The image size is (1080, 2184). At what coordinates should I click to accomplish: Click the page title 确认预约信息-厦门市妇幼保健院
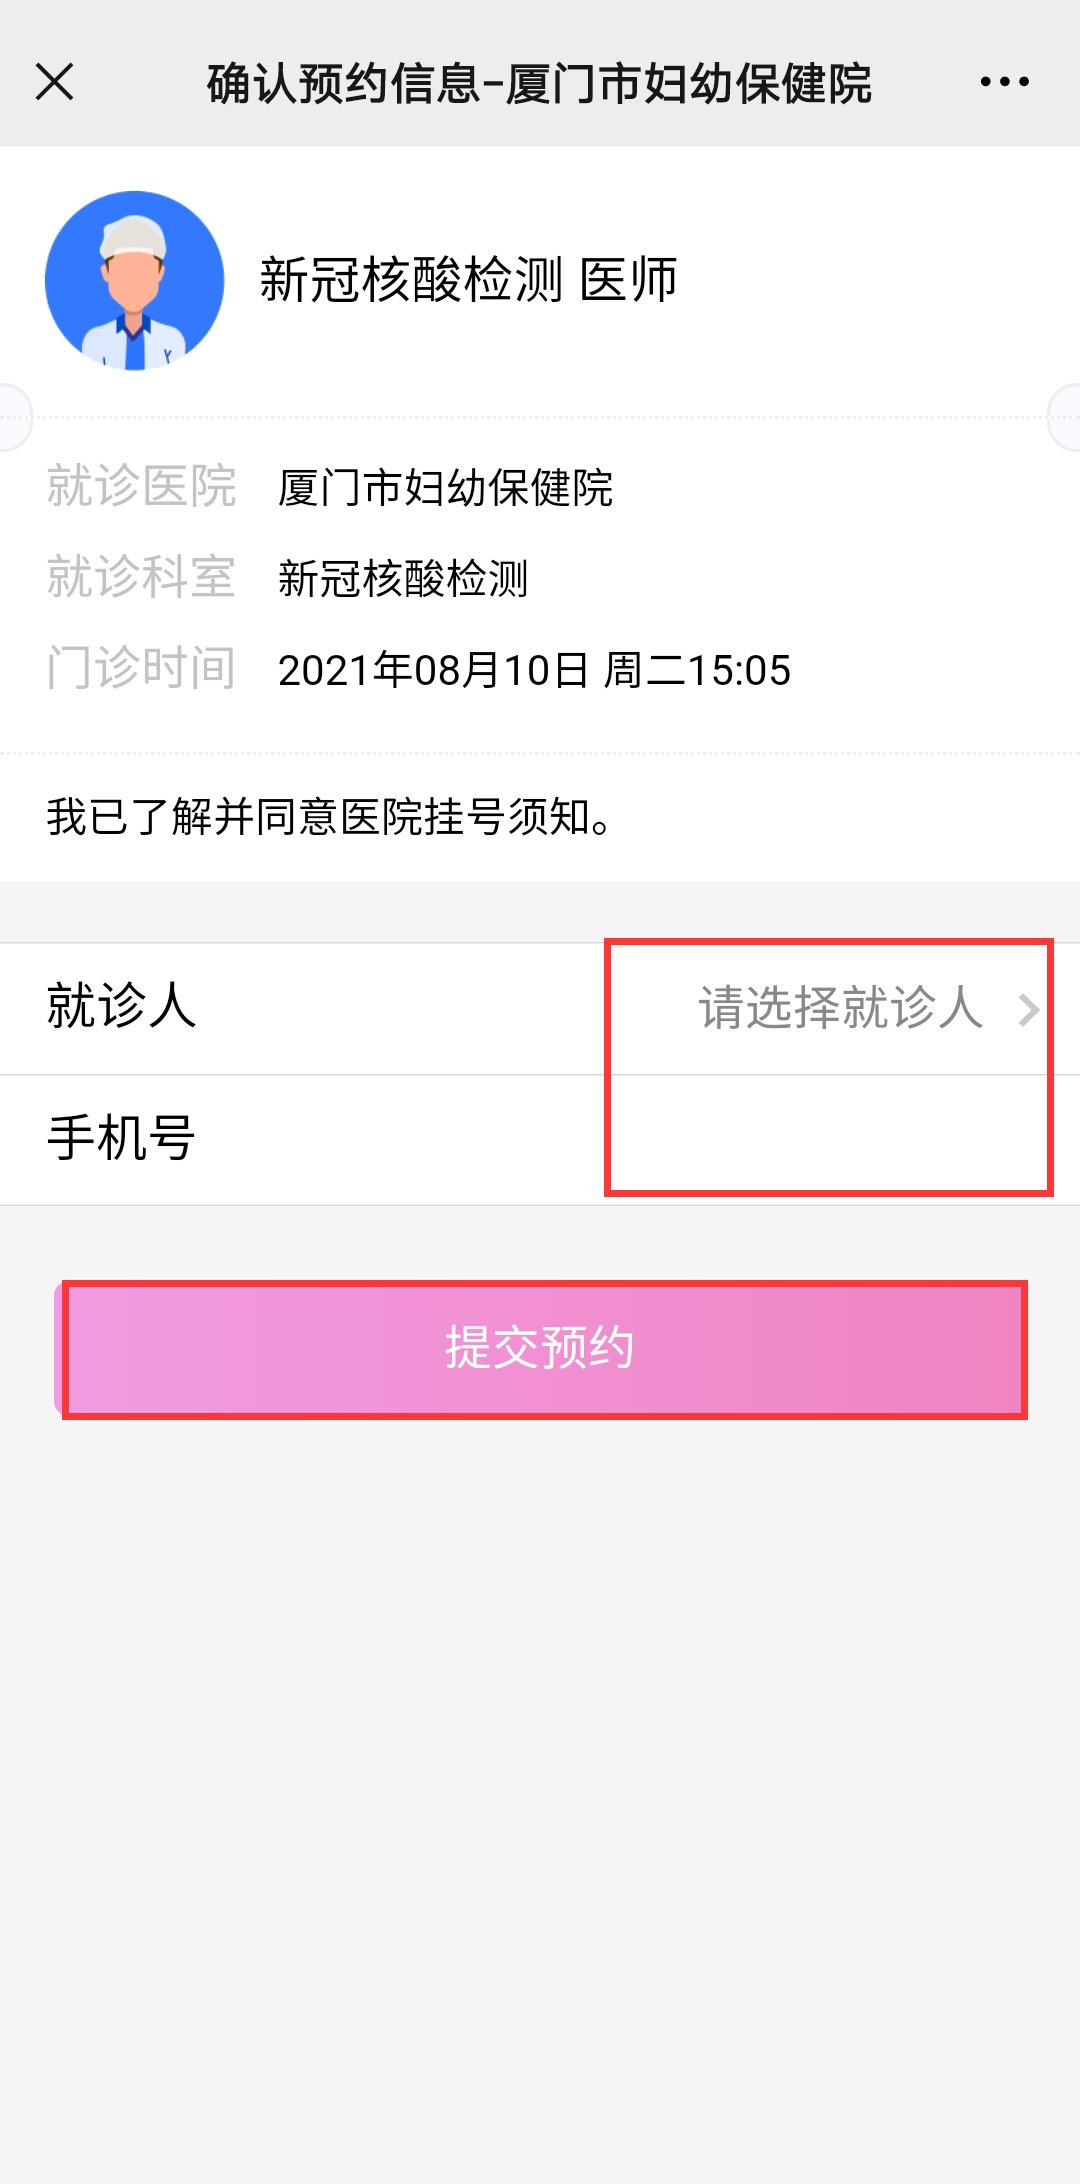point(539,83)
